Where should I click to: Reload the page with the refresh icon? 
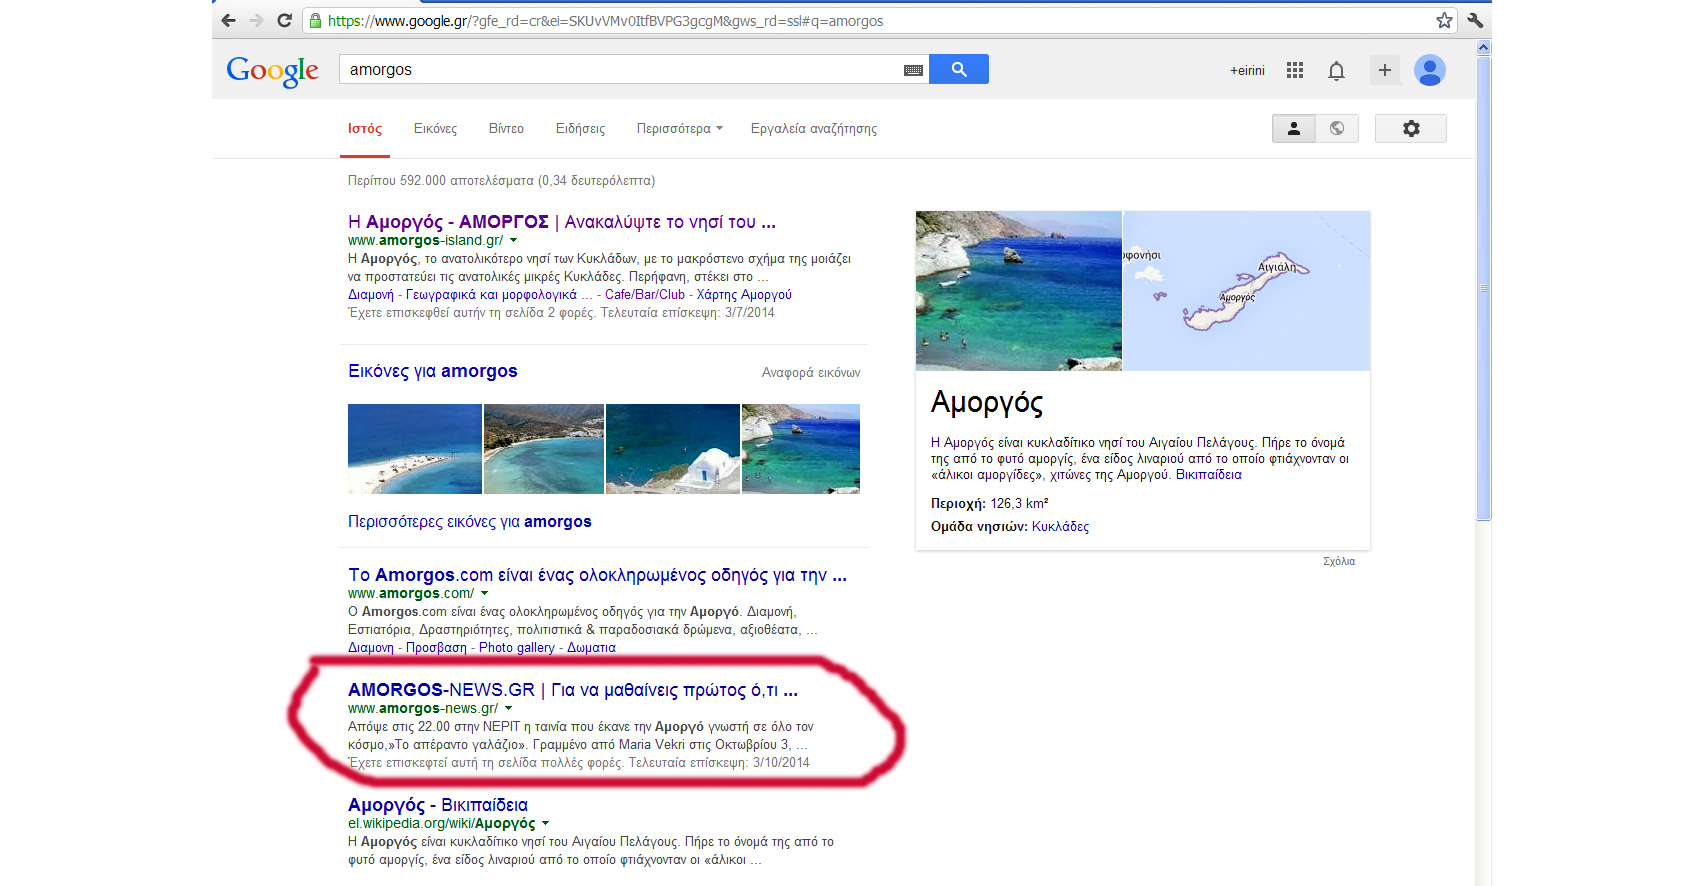pyautogui.click(x=284, y=20)
